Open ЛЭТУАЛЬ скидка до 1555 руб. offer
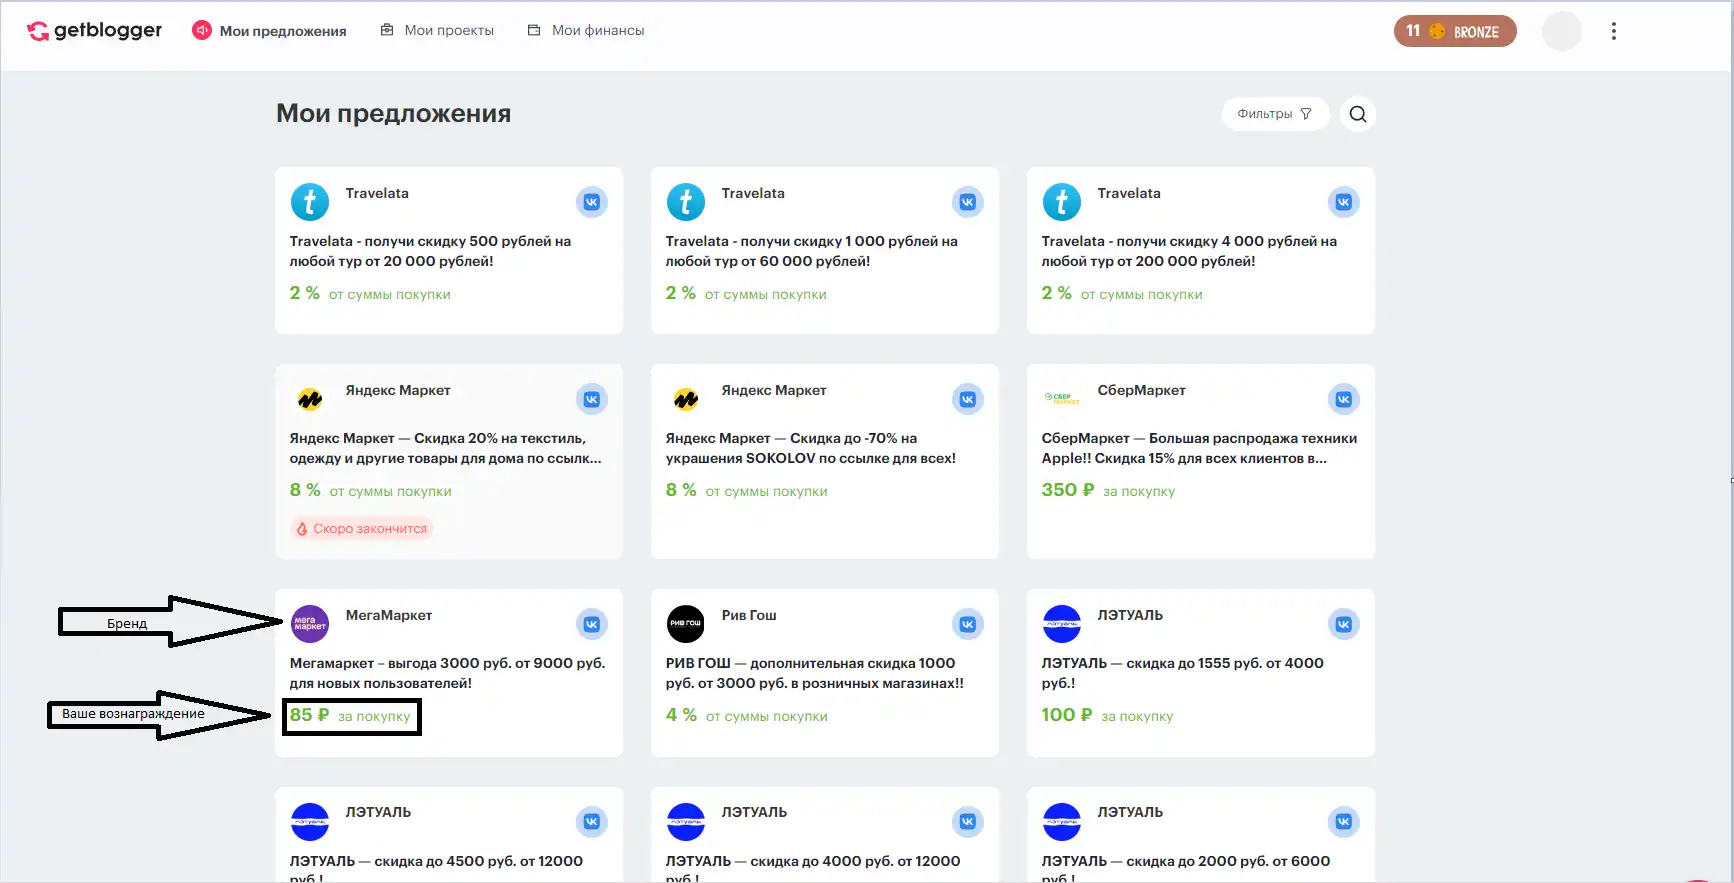The height and width of the screenshot is (883, 1734). [x=1182, y=673]
